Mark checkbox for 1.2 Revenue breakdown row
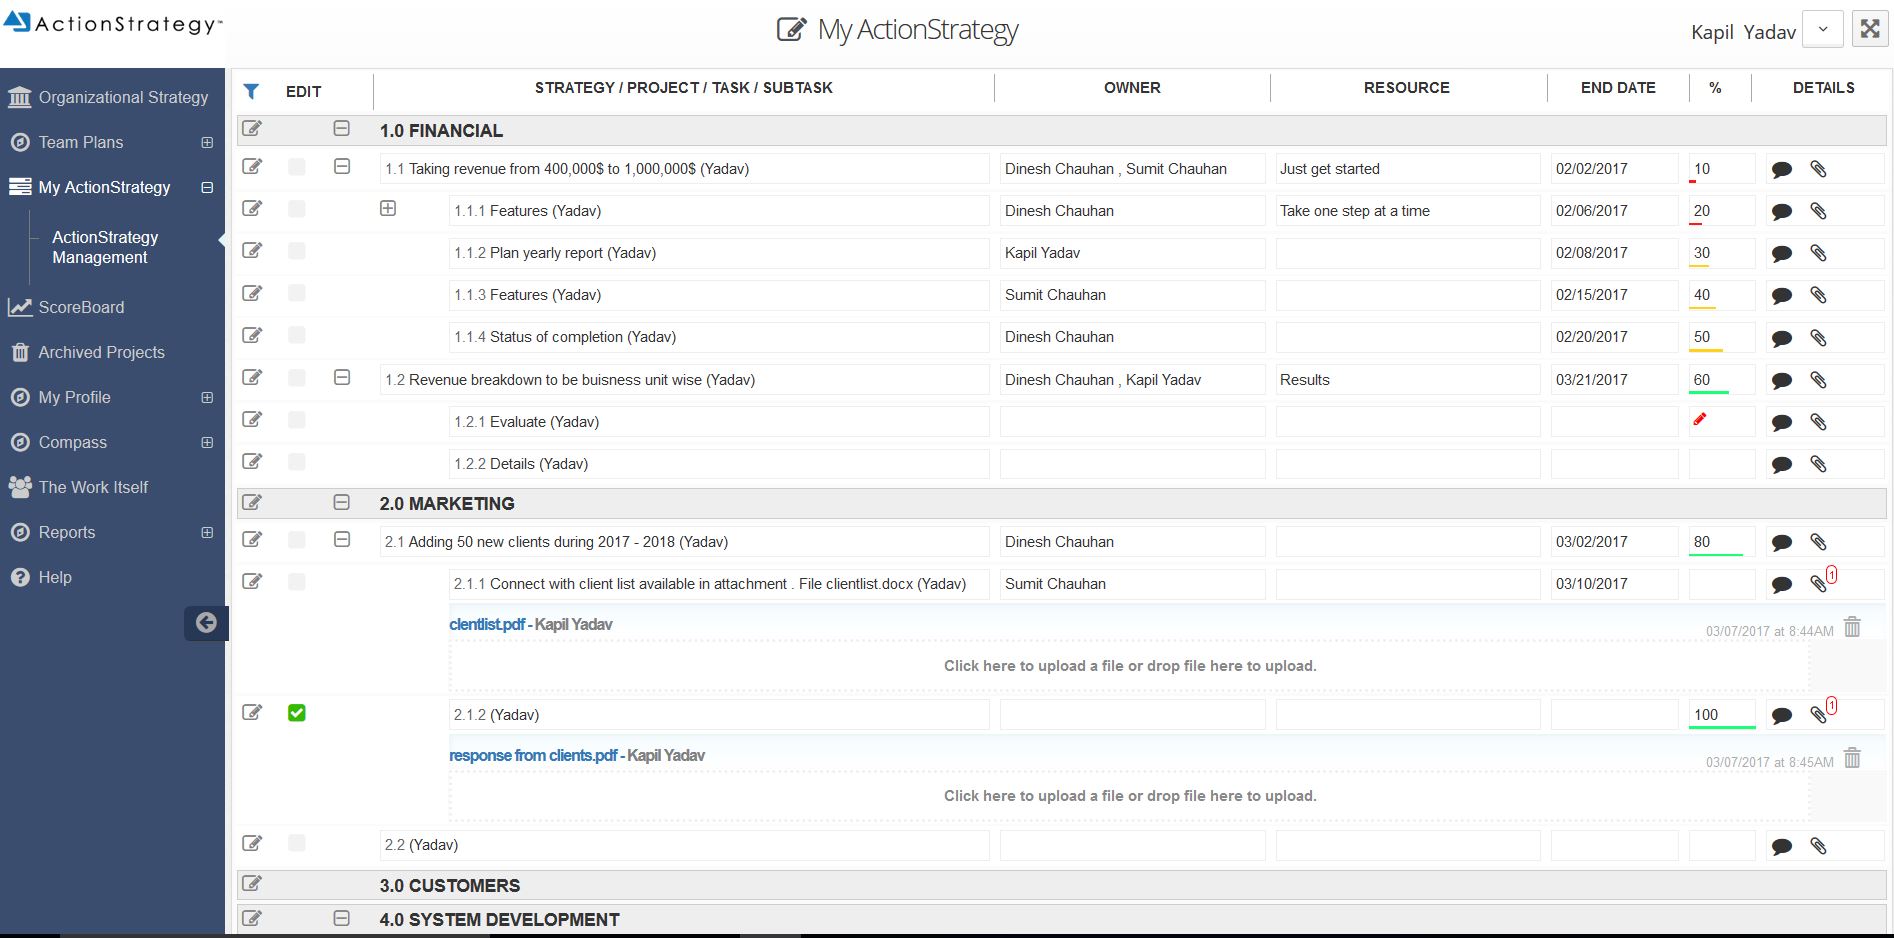Screen dimensions: 1894x938 [297, 378]
